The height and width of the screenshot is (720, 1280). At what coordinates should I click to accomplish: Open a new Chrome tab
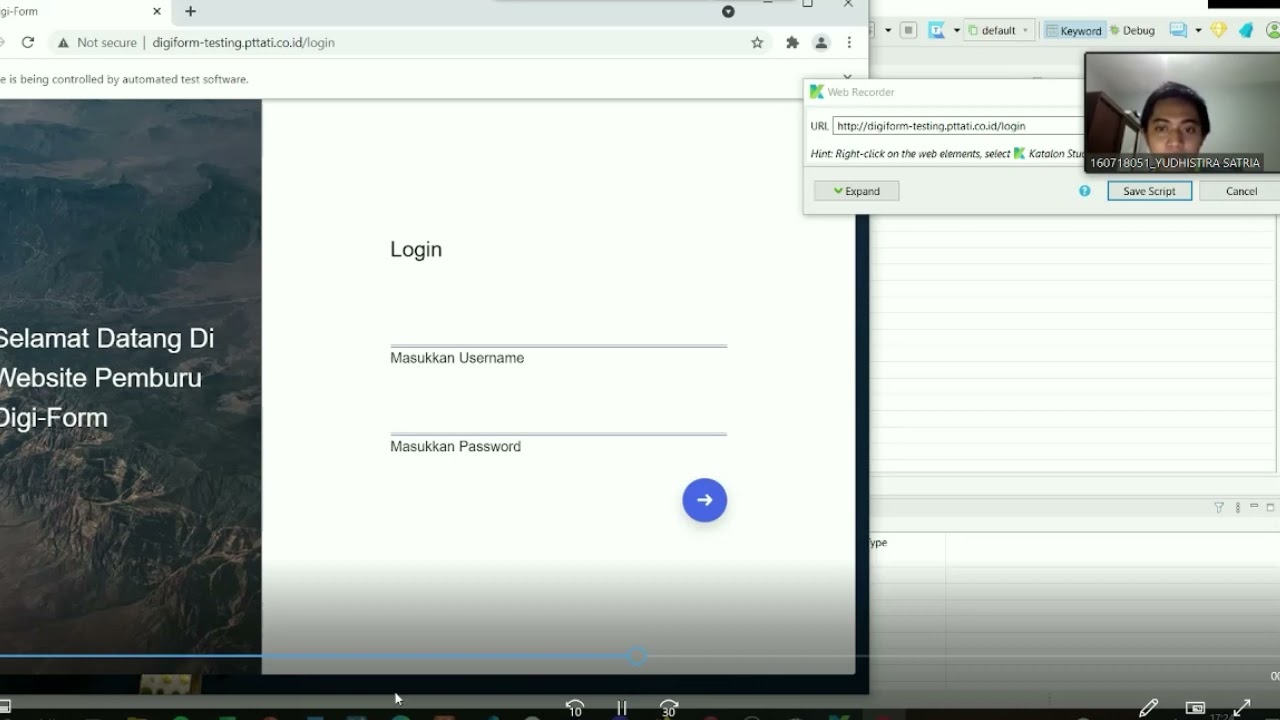click(x=190, y=11)
